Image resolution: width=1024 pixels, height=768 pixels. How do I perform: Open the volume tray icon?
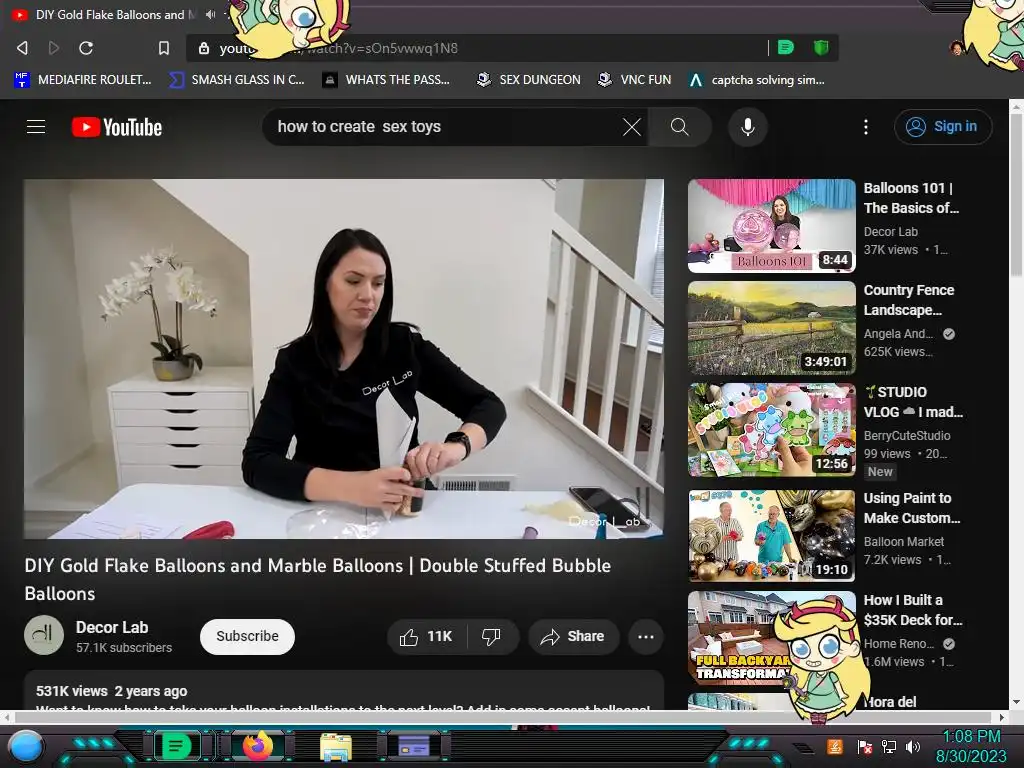(x=912, y=746)
